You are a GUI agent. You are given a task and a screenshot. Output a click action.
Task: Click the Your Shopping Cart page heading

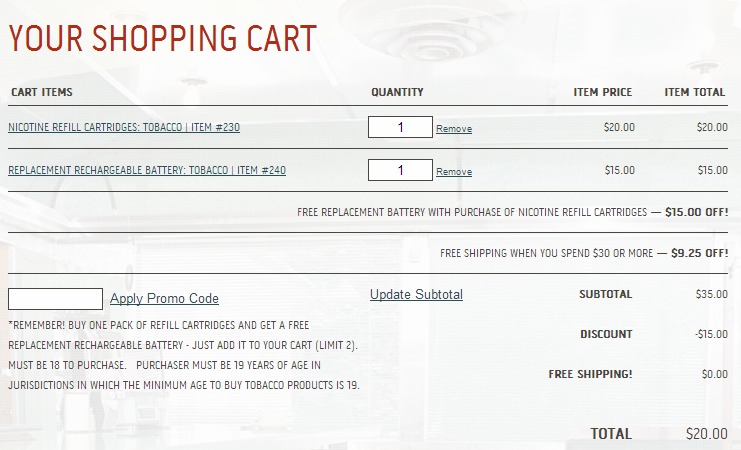coord(163,38)
